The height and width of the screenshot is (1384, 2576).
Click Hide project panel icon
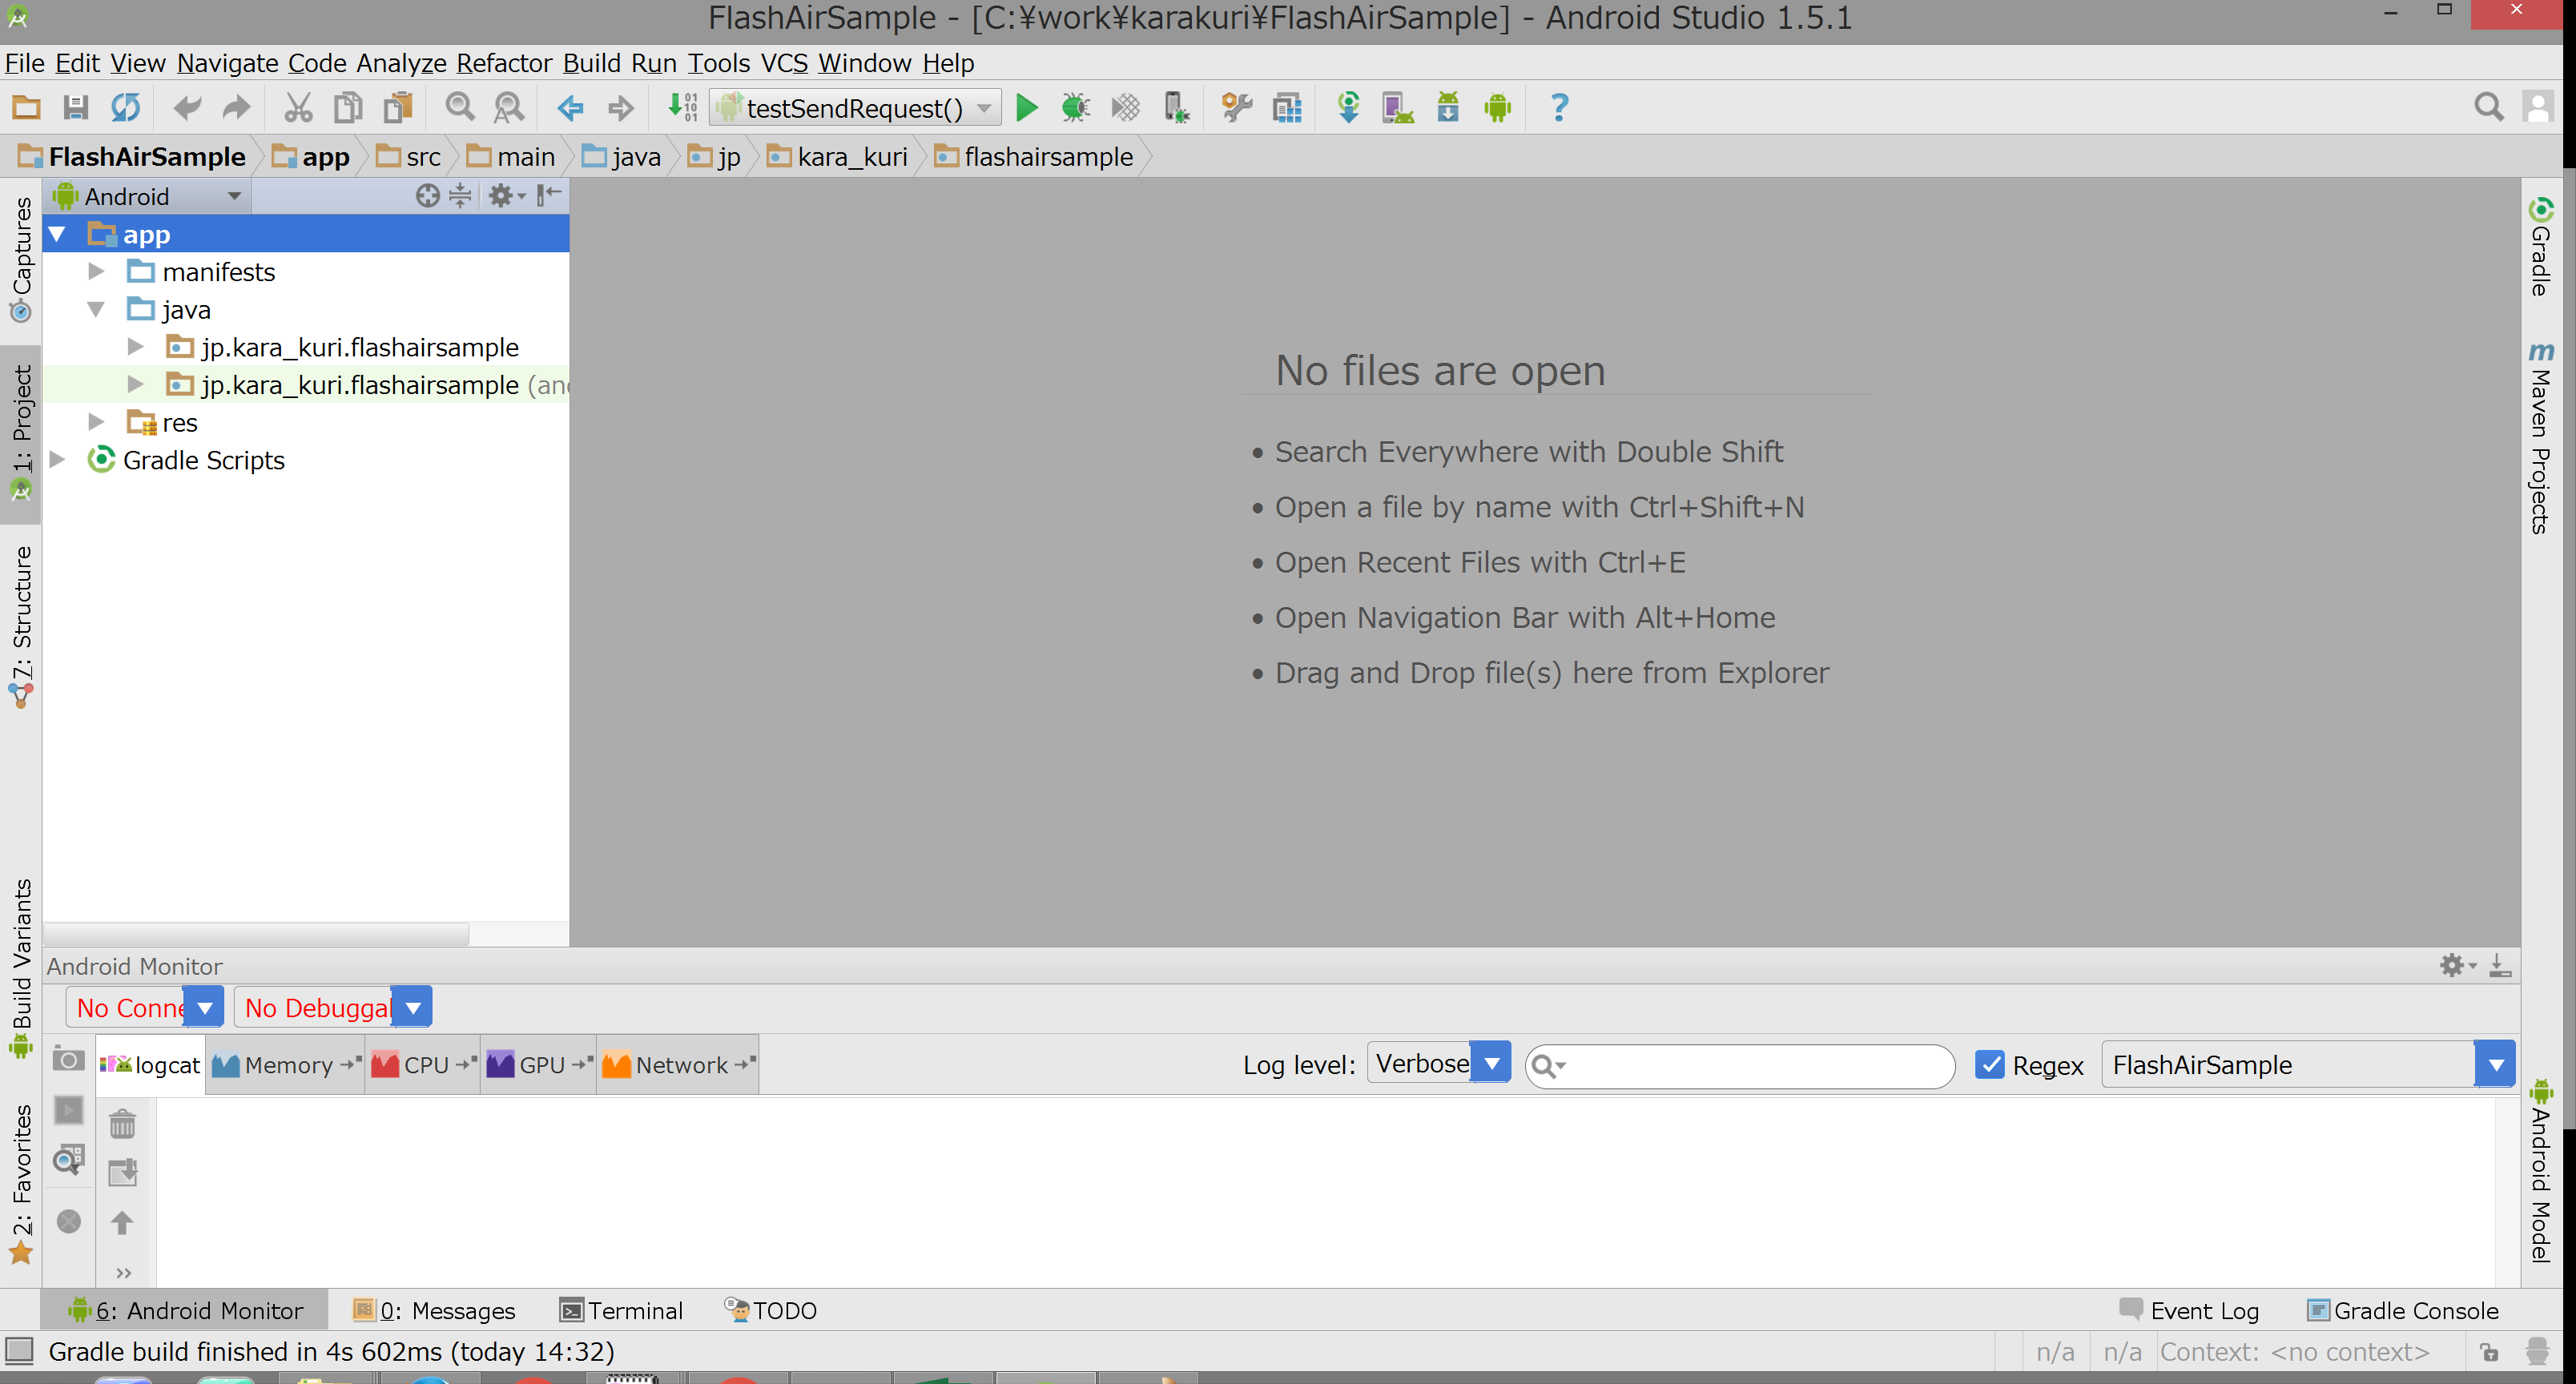pos(549,195)
